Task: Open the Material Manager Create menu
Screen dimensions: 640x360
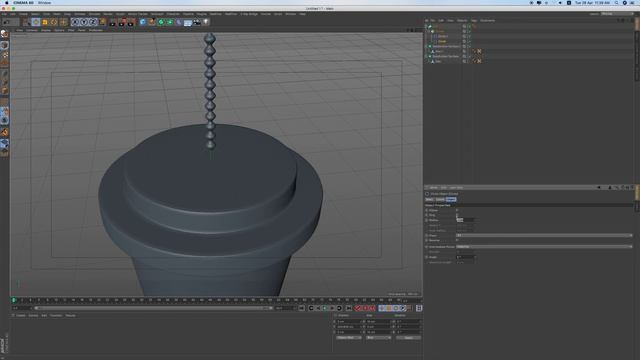Action: pos(20,316)
